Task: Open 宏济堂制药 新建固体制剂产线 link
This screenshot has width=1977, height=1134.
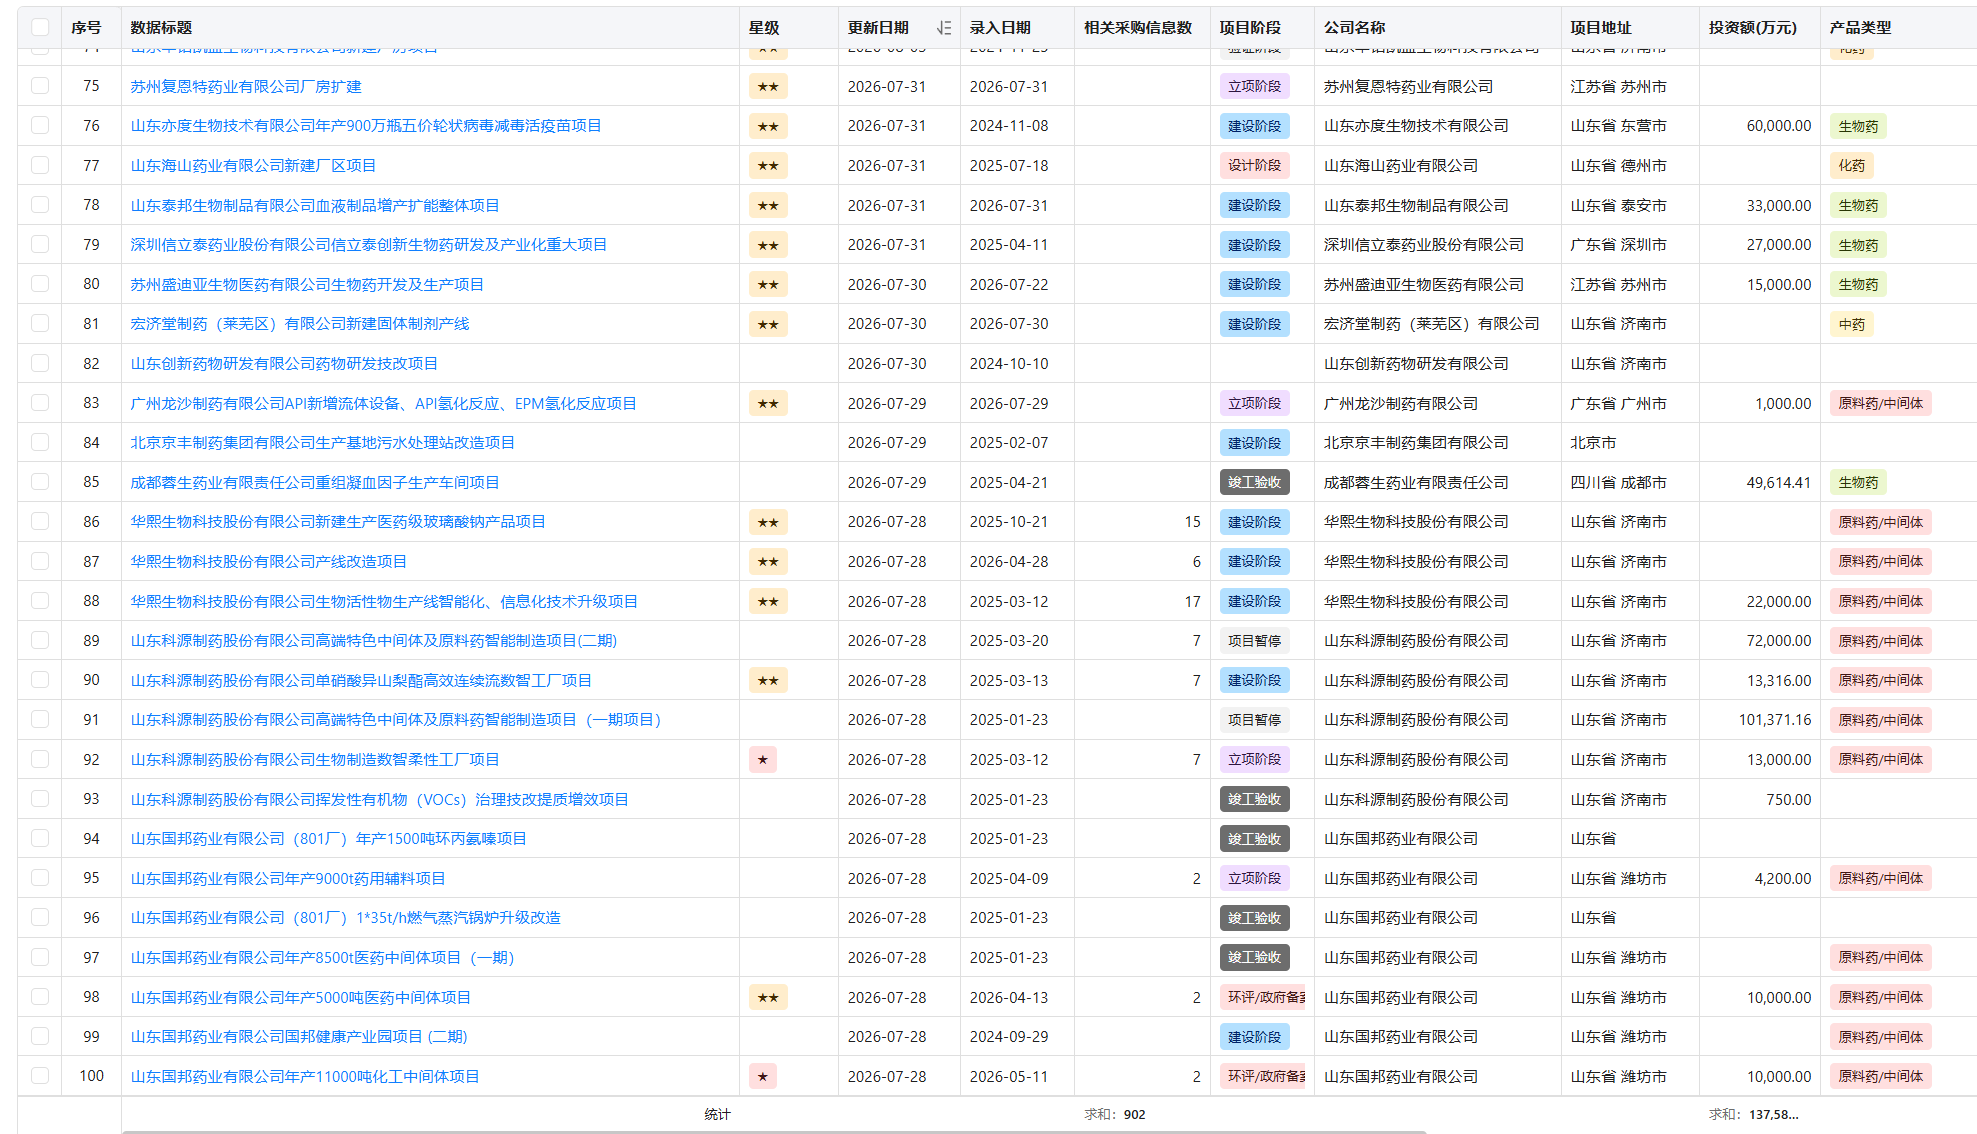Action: (300, 324)
